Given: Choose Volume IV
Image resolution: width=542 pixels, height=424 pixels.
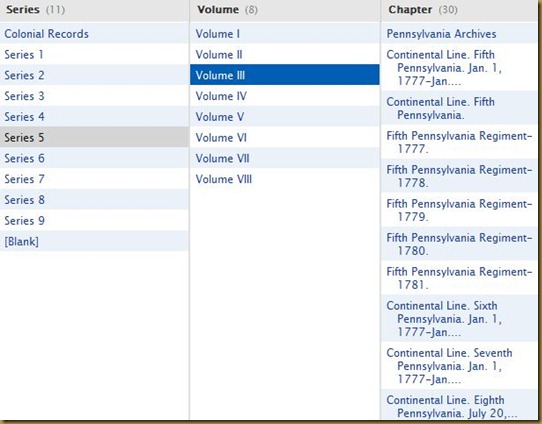Looking at the screenshot, I should coord(285,96).
